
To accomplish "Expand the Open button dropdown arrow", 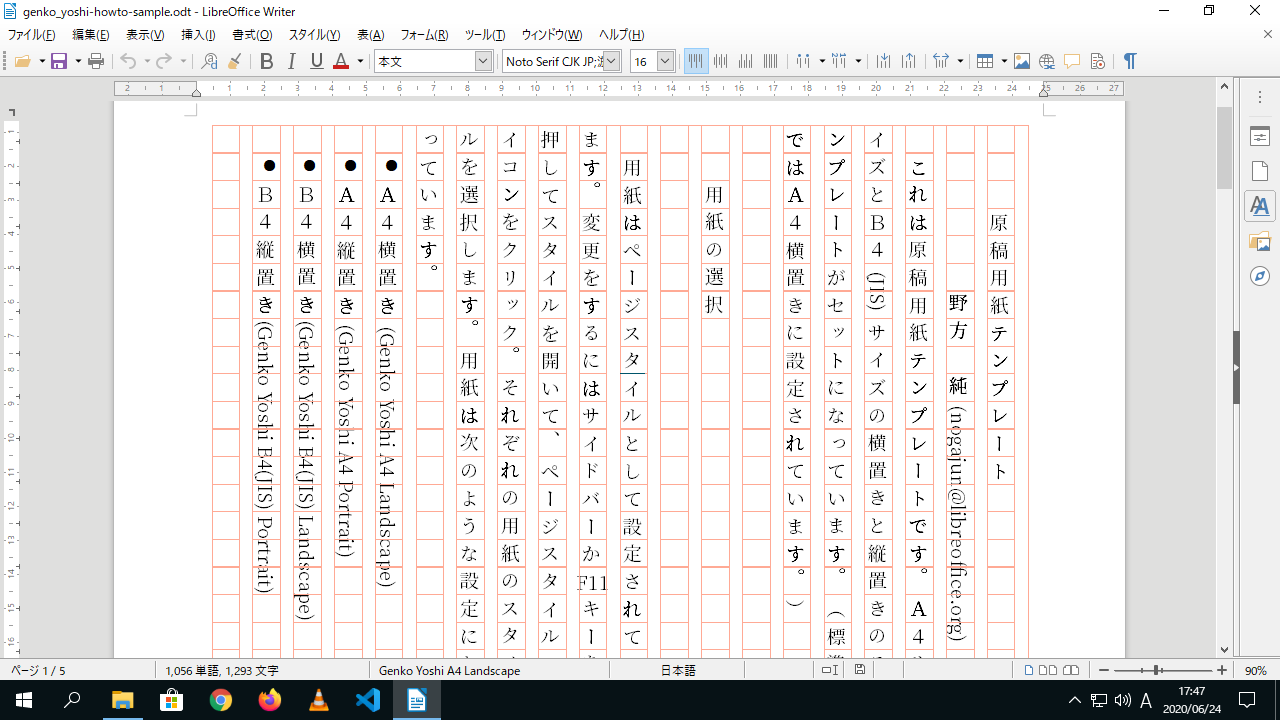I will [x=42, y=61].
